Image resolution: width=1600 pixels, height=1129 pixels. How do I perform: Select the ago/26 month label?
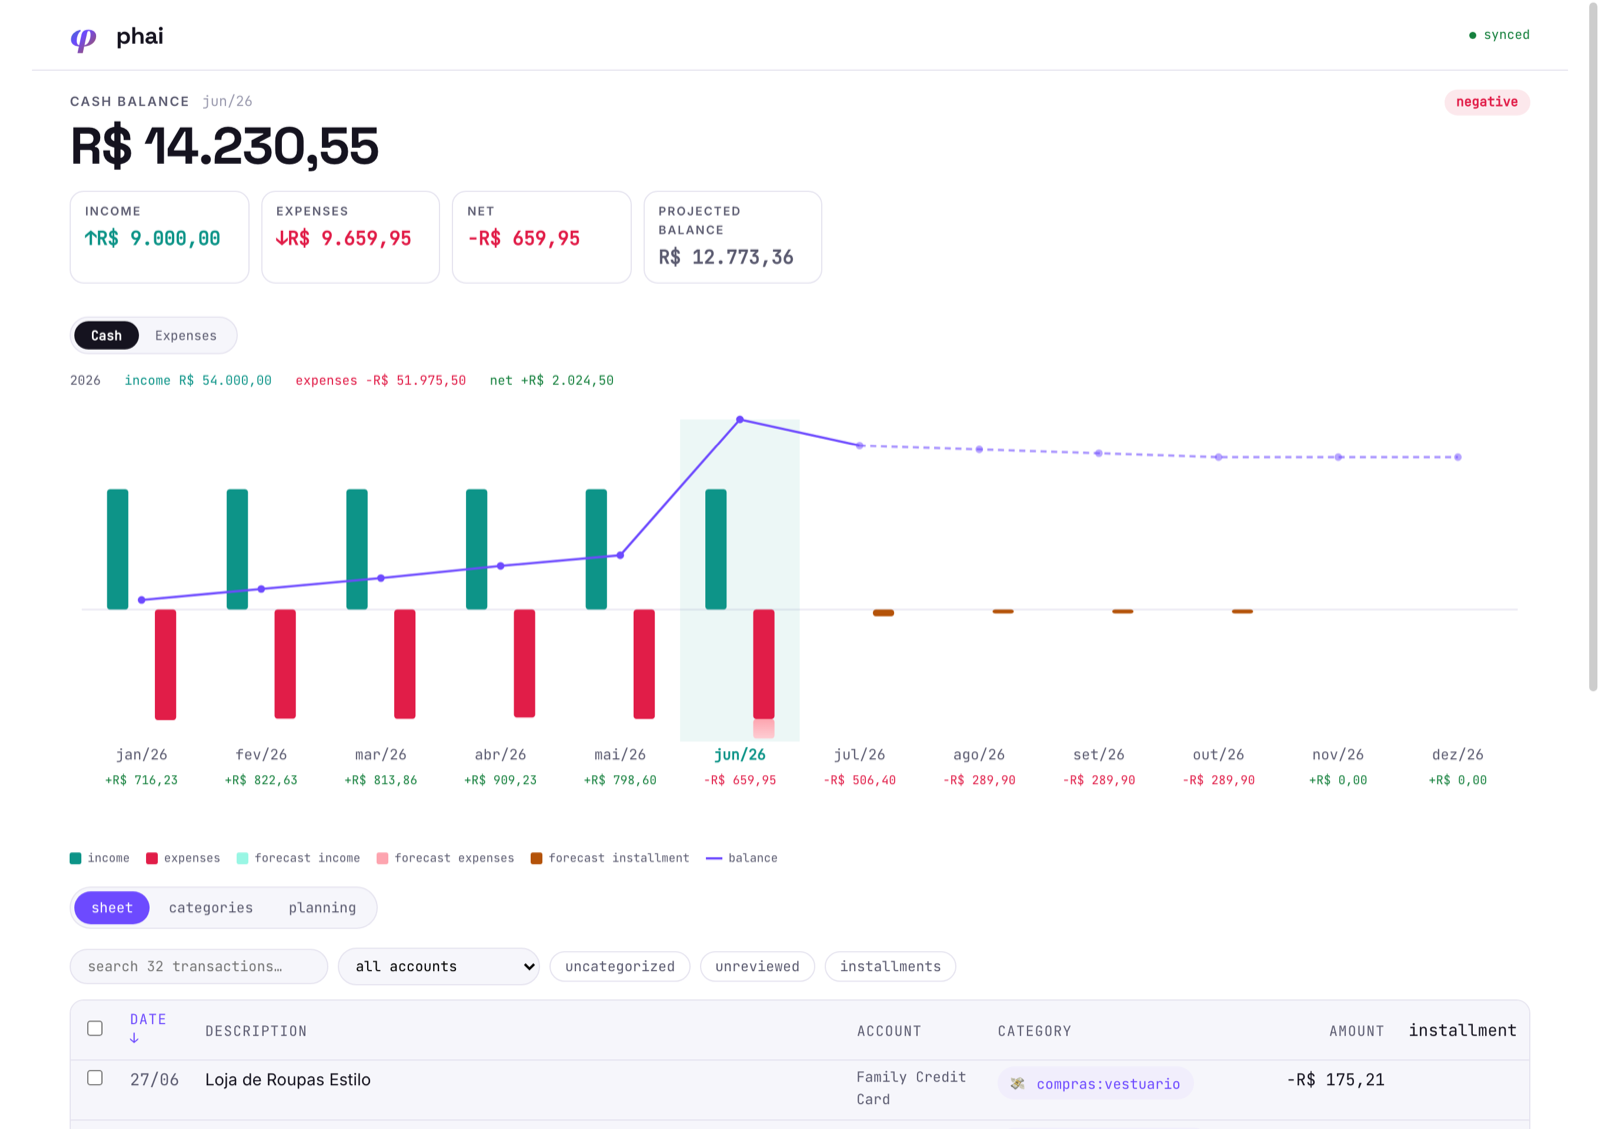pos(979,754)
